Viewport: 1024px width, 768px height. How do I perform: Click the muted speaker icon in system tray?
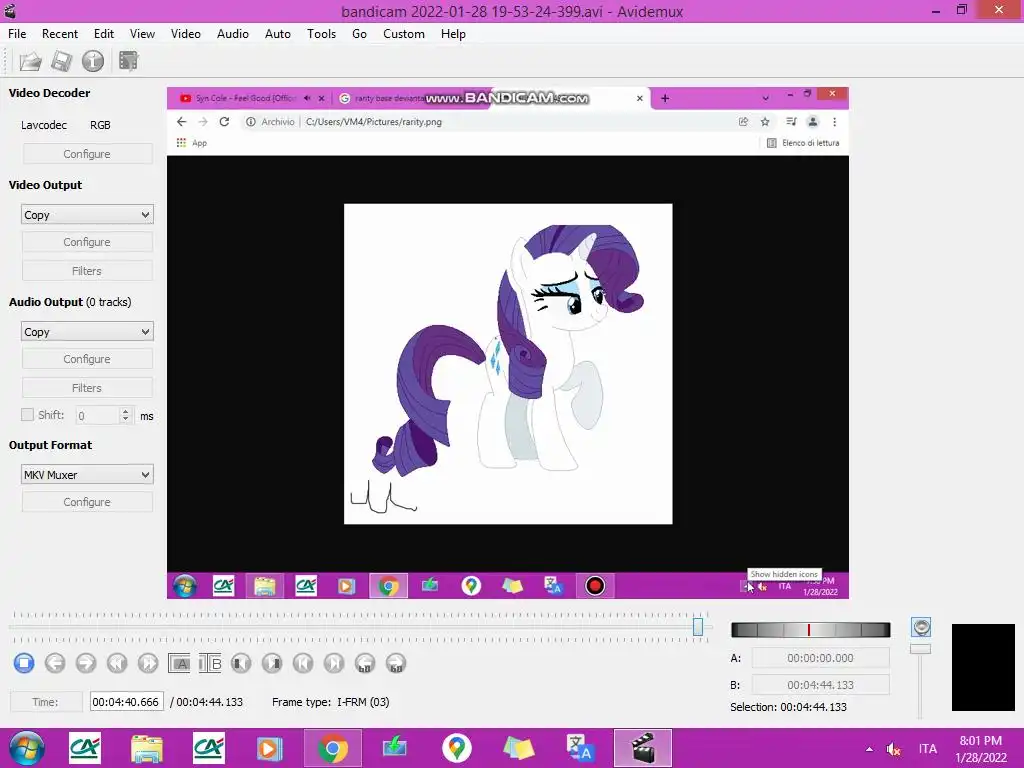tap(893, 749)
